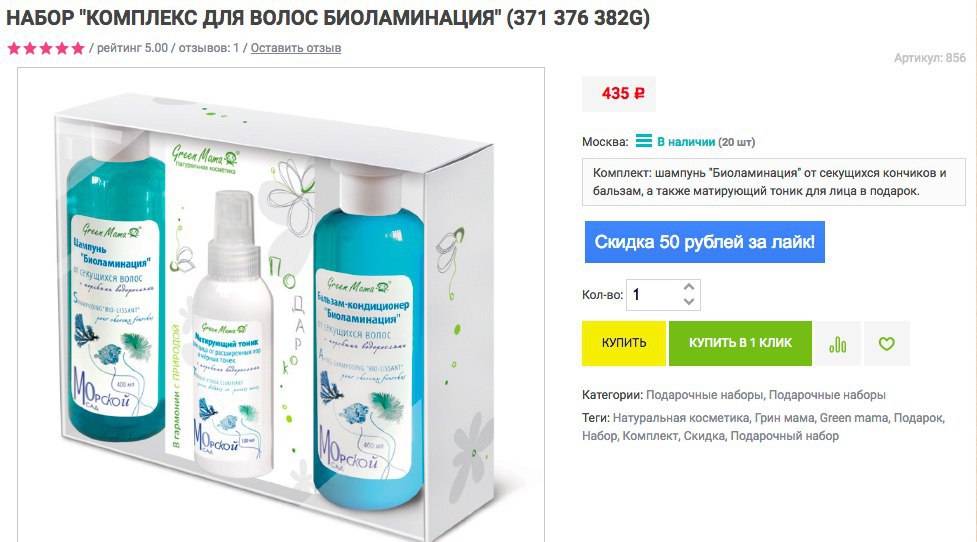Click the product gift set image

pos(281,305)
